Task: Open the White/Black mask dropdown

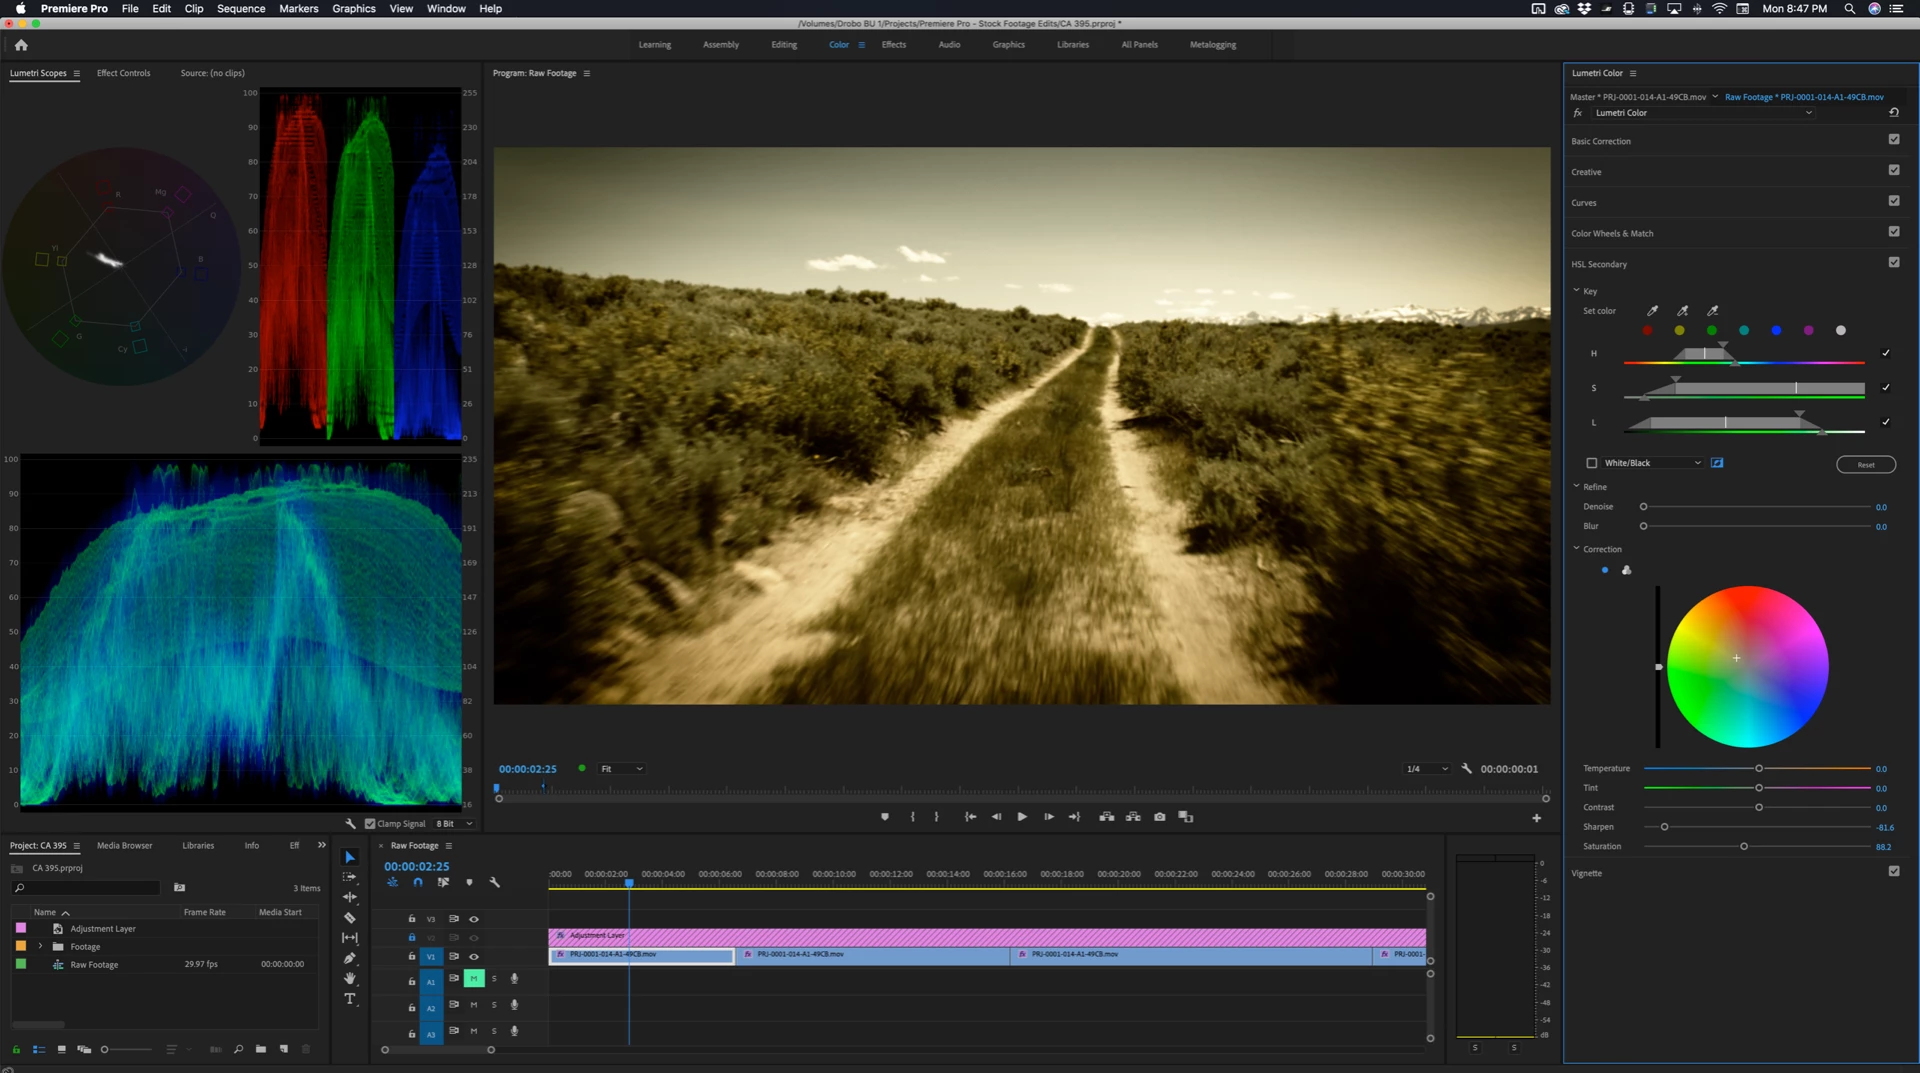Action: [x=1653, y=463]
